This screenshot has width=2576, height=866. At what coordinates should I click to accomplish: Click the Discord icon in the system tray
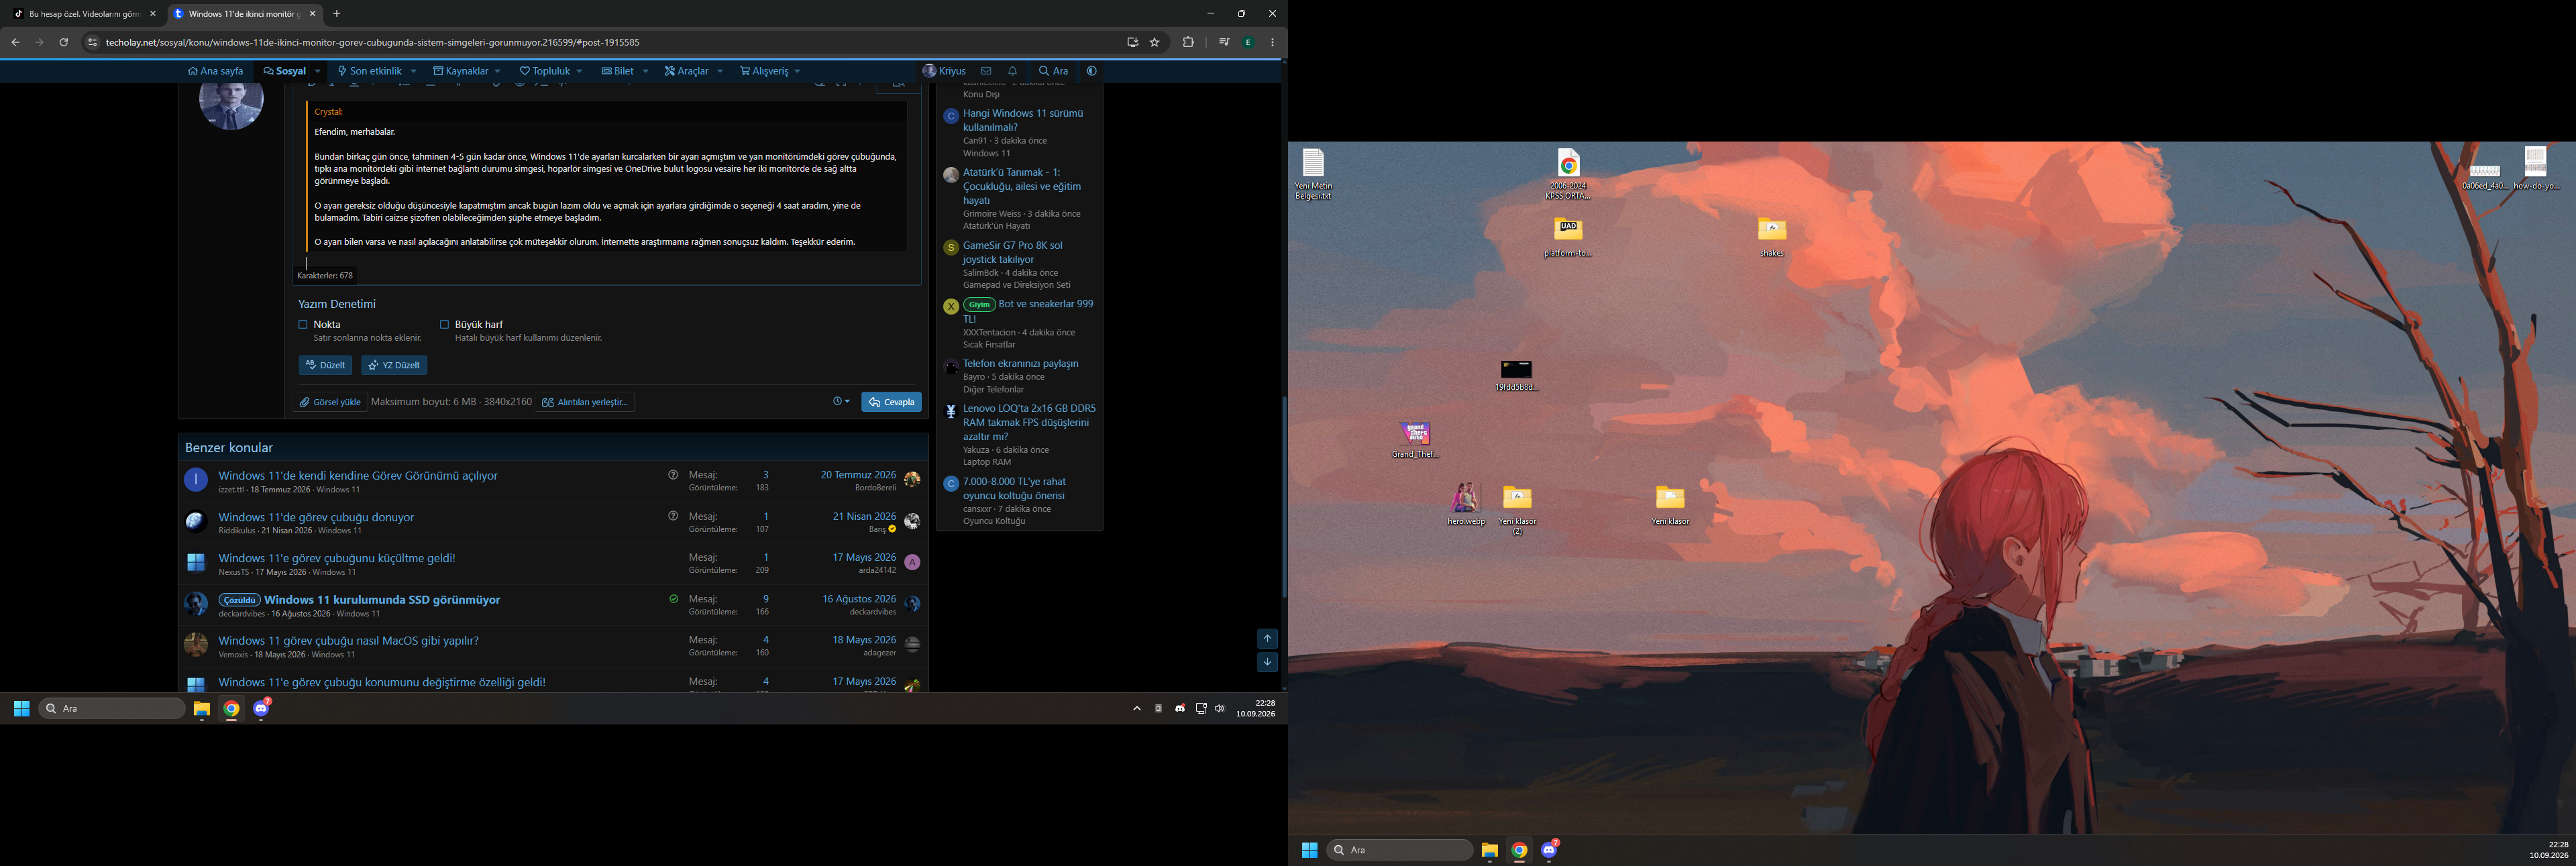pos(1180,708)
